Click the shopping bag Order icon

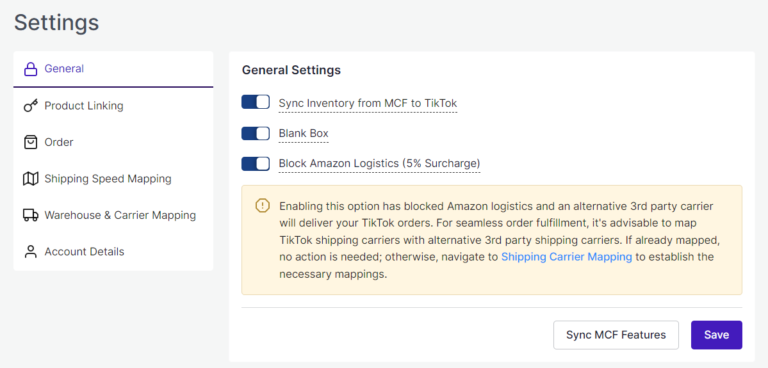(x=31, y=142)
